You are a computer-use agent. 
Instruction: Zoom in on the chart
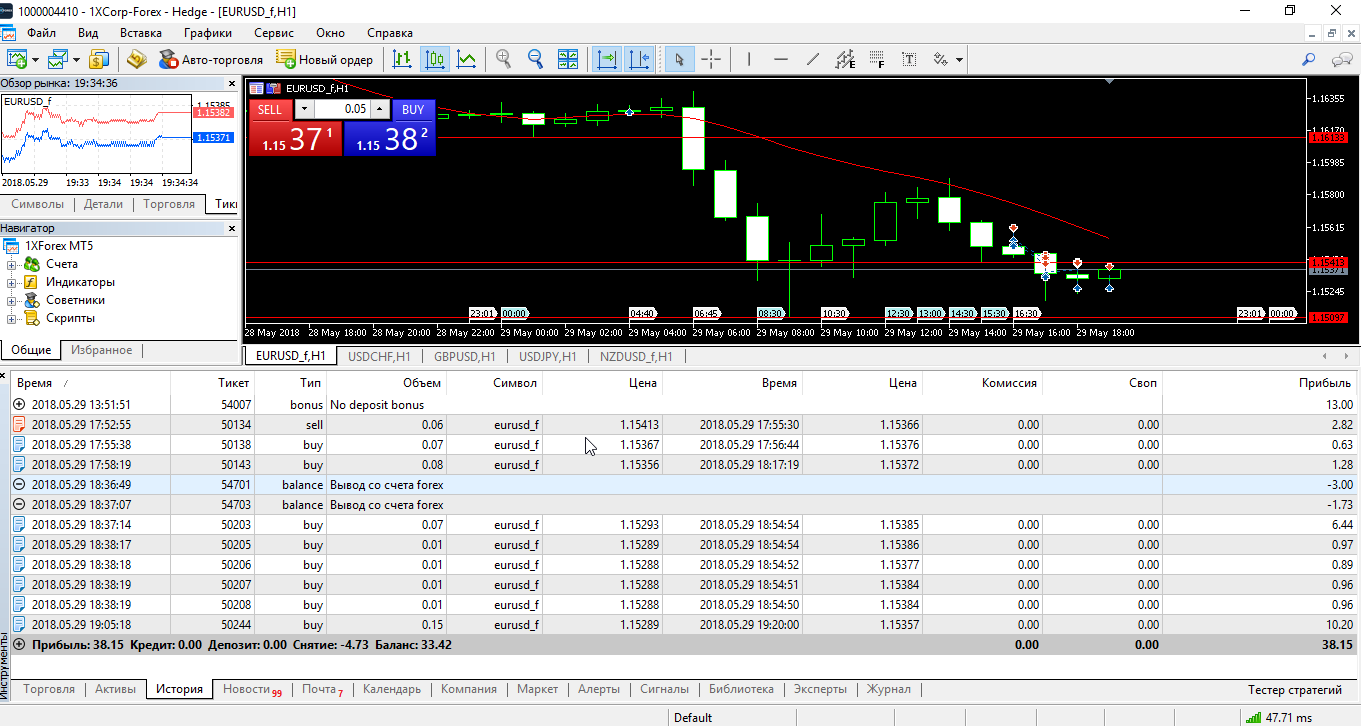pos(503,60)
